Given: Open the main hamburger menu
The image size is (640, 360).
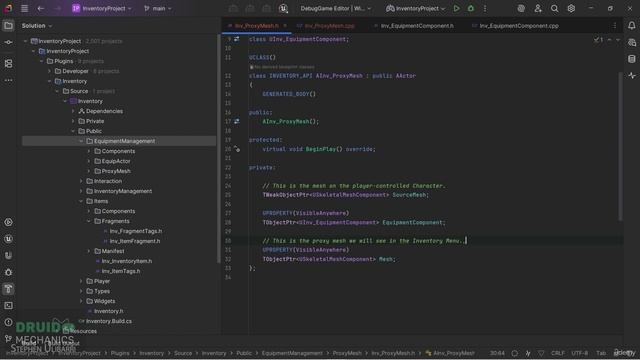Looking at the screenshot, I should pyautogui.click(x=24, y=8).
